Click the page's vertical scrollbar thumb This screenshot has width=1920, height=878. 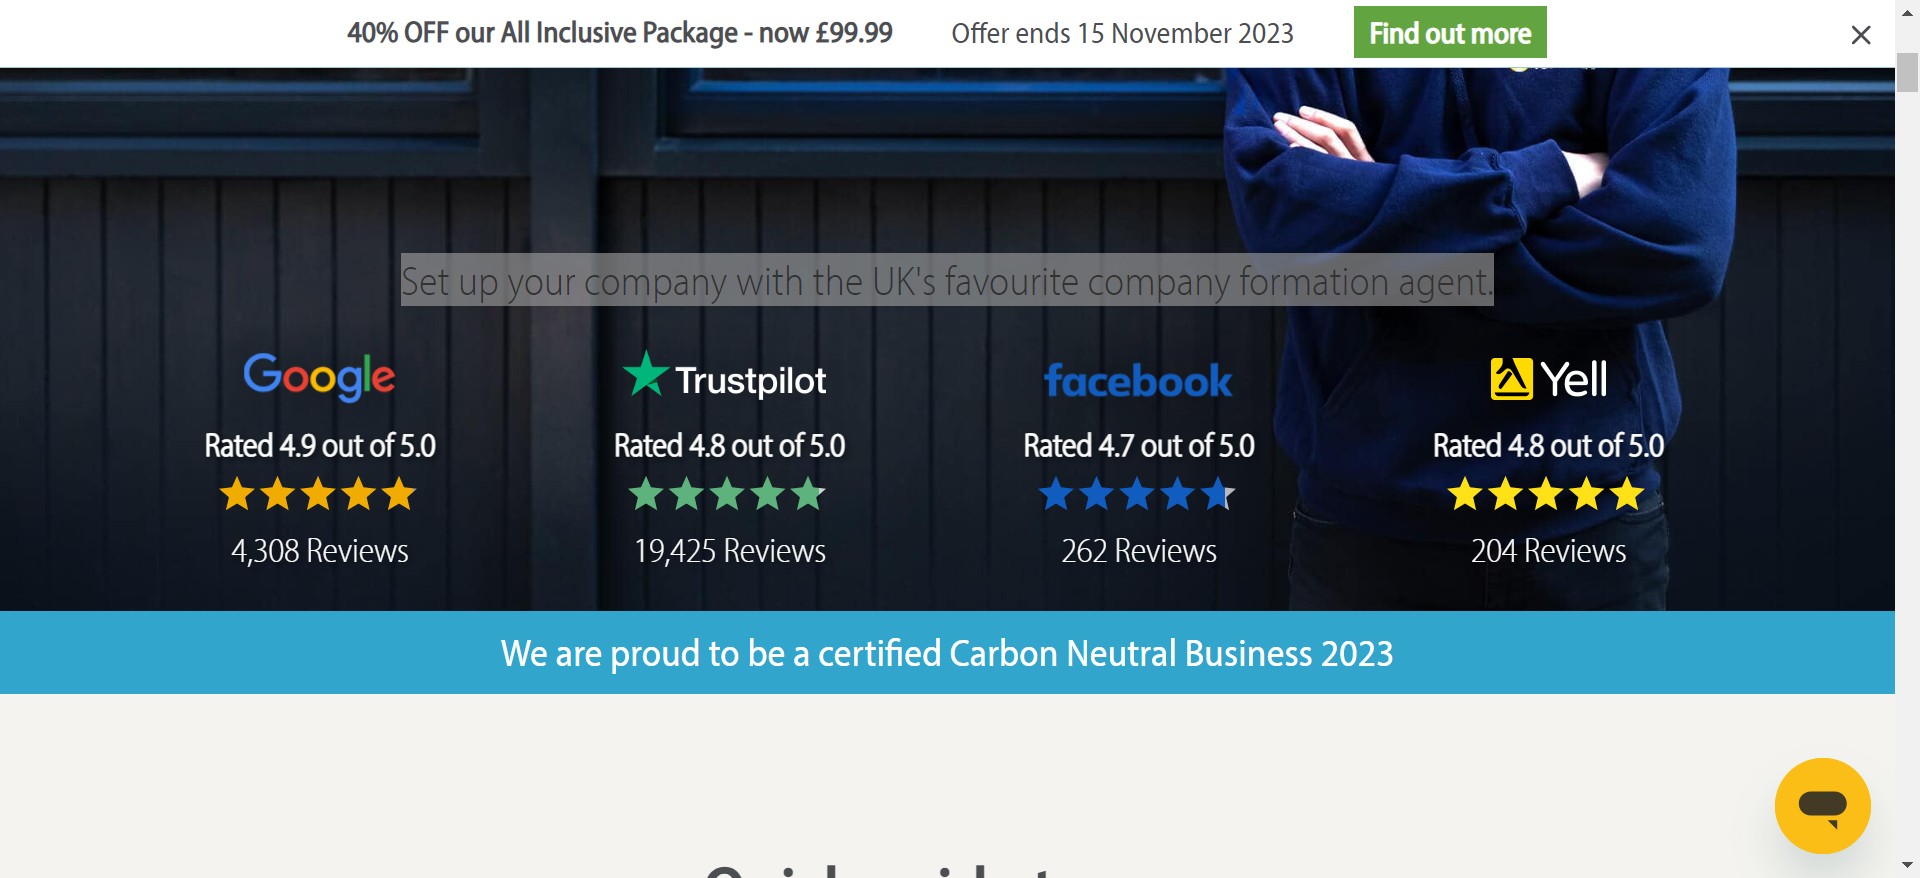pyautogui.click(x=1907, y=72)
